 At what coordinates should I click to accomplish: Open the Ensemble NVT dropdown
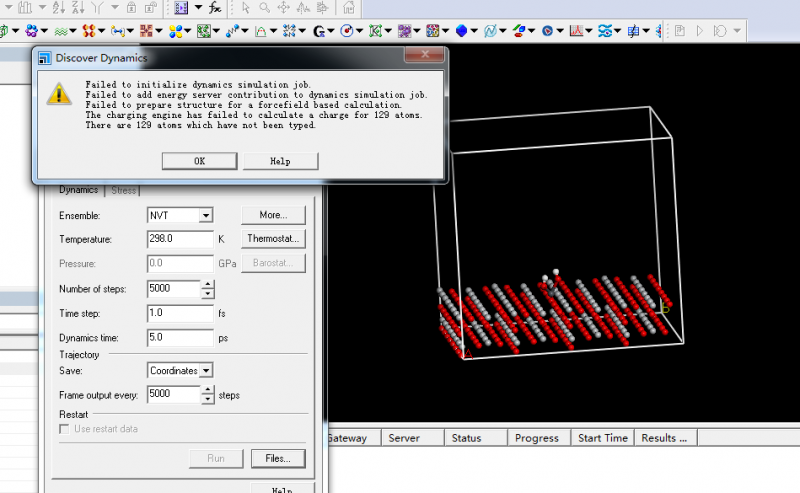point(204,215)
